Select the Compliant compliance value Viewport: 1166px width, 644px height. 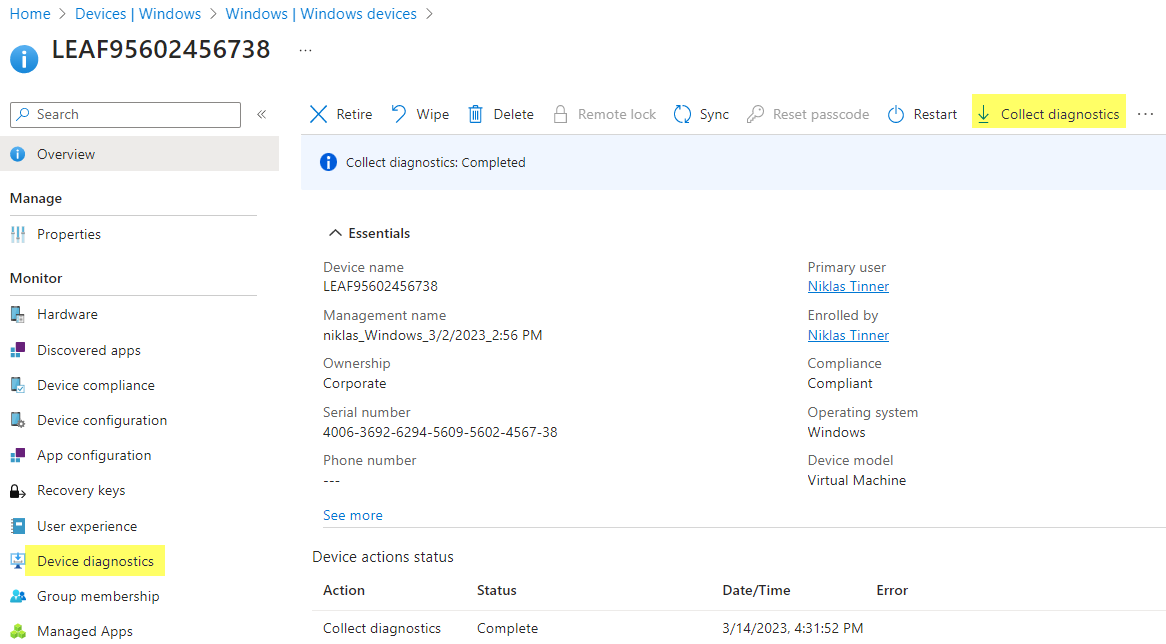pyautogui.click(x=840, y=384)
